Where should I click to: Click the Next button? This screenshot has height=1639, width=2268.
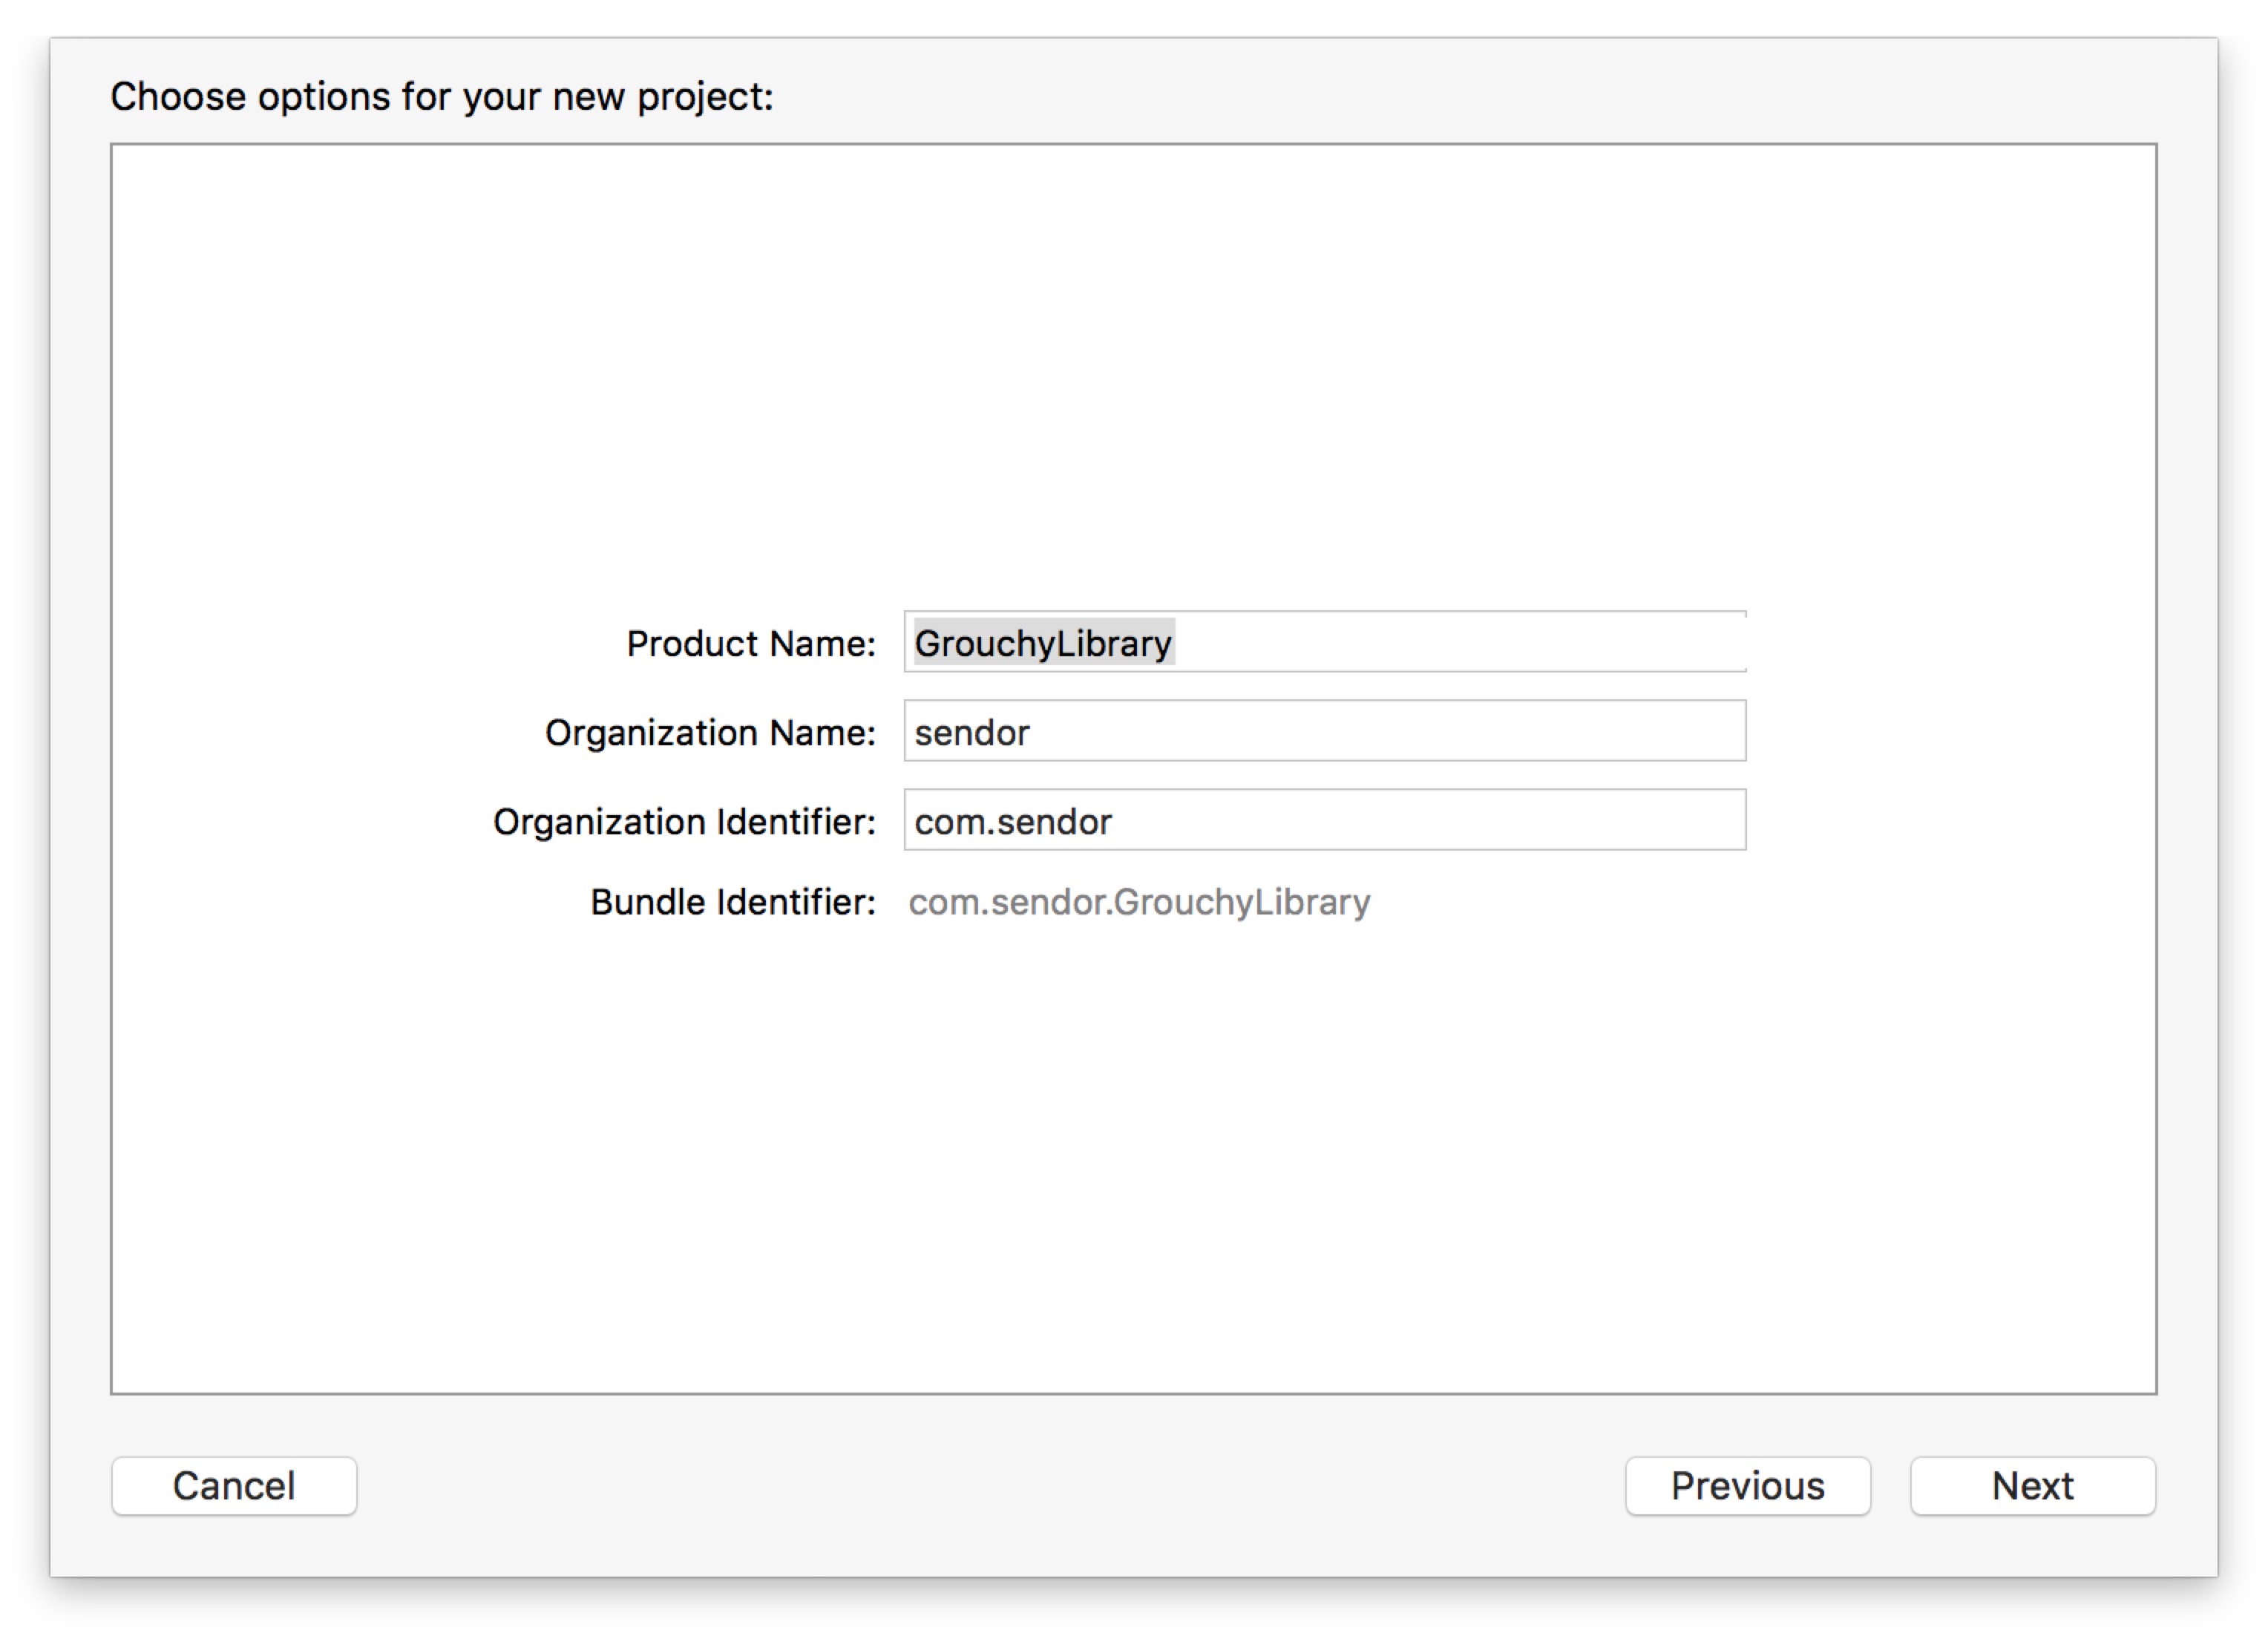(x=2032, y=1486)
